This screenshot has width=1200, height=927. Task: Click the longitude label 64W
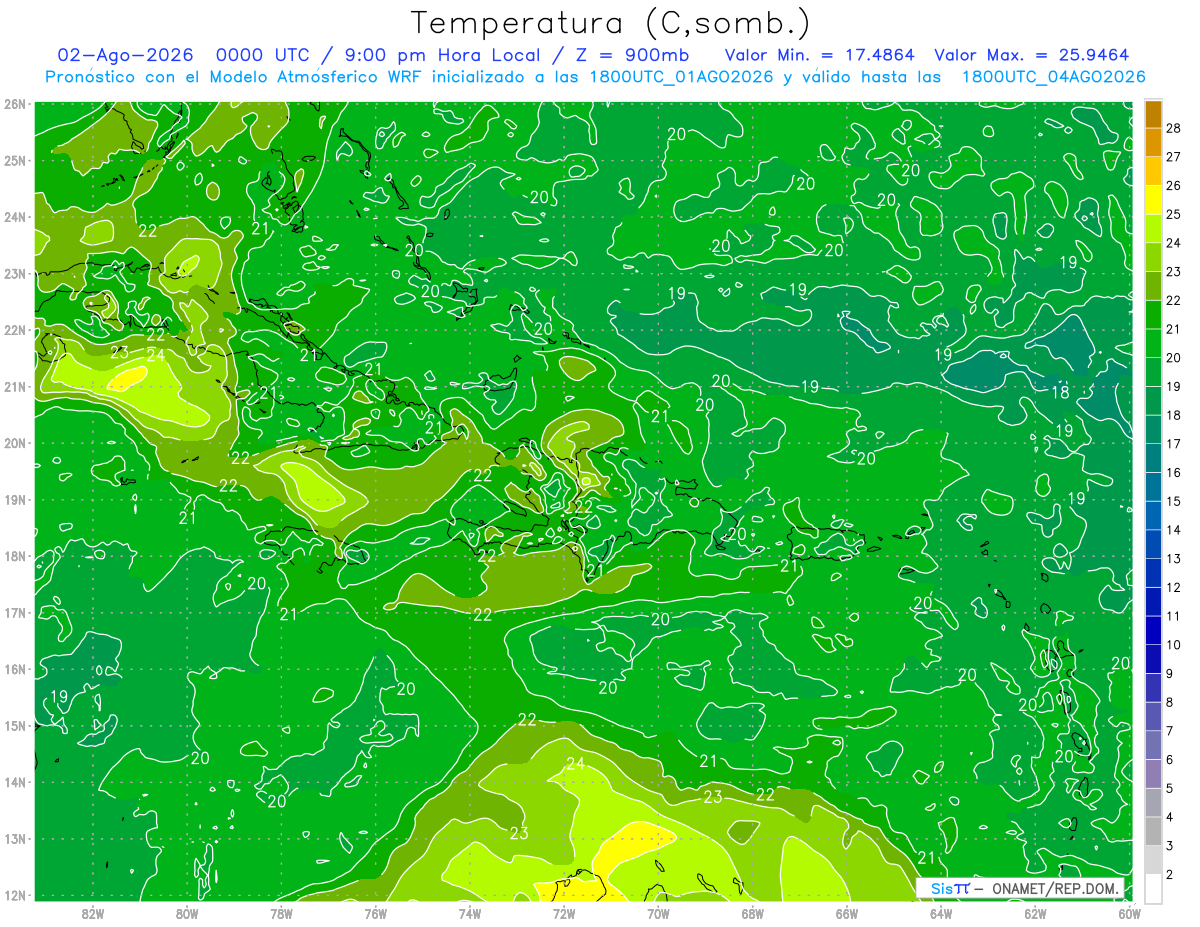coord(940,914)
